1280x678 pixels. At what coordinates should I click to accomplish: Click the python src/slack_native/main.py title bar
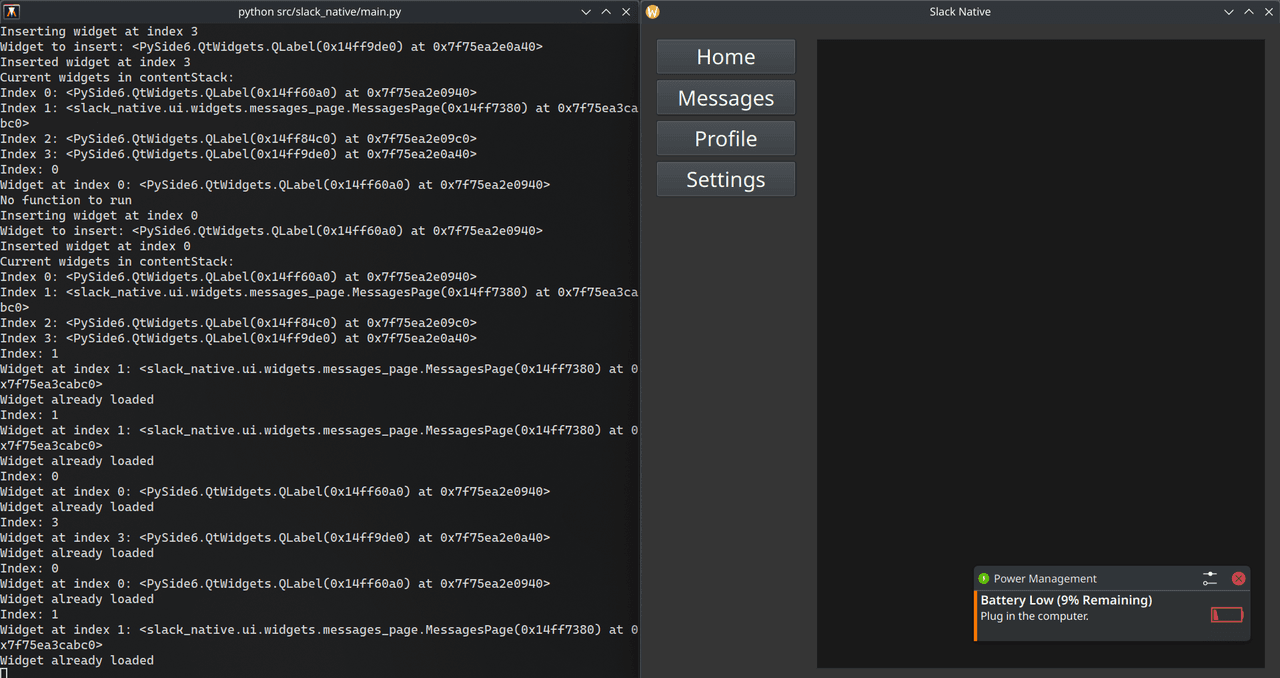(319, 12)
